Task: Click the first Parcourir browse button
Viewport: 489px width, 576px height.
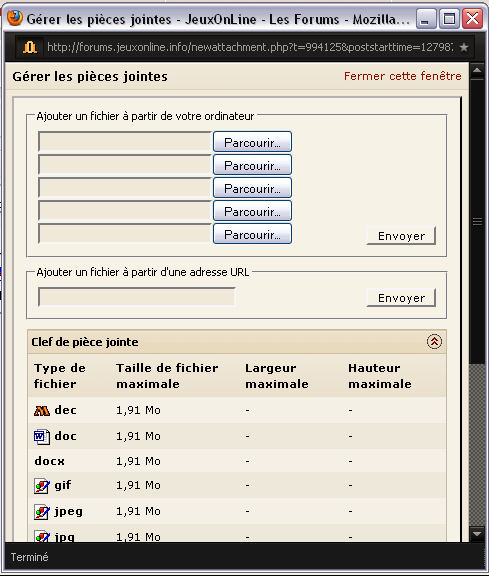Action: pos(252,142)
